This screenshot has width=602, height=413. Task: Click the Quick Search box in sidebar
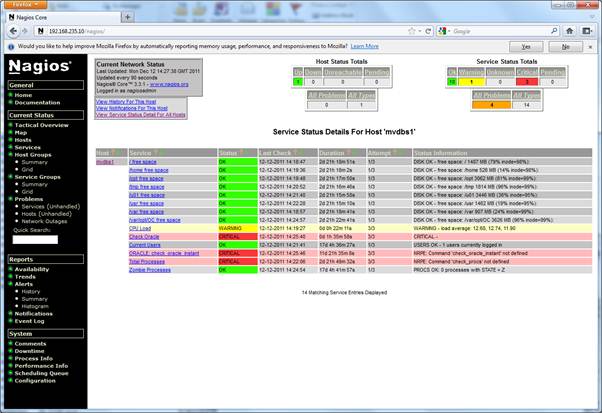35,240
